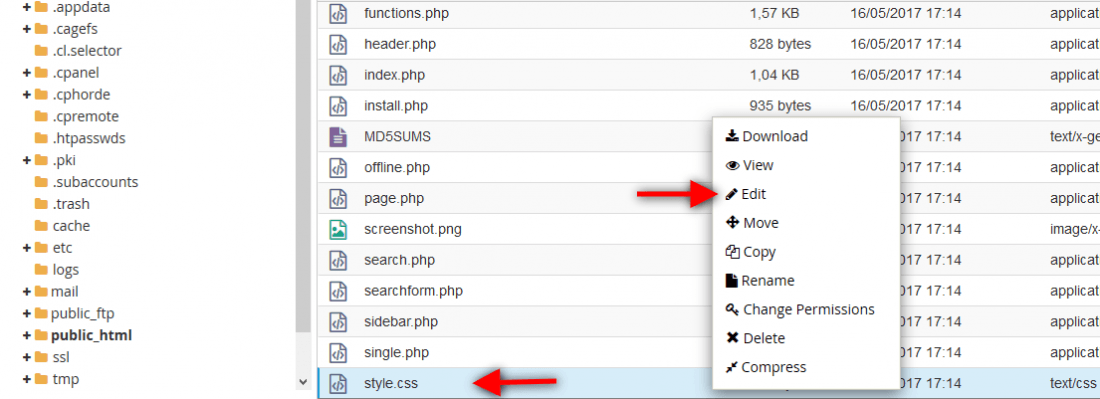Image resolution: width=1100 pixels, height=399 pixels.
Task: Expand the public_html folder
Action: coord(27,335)
